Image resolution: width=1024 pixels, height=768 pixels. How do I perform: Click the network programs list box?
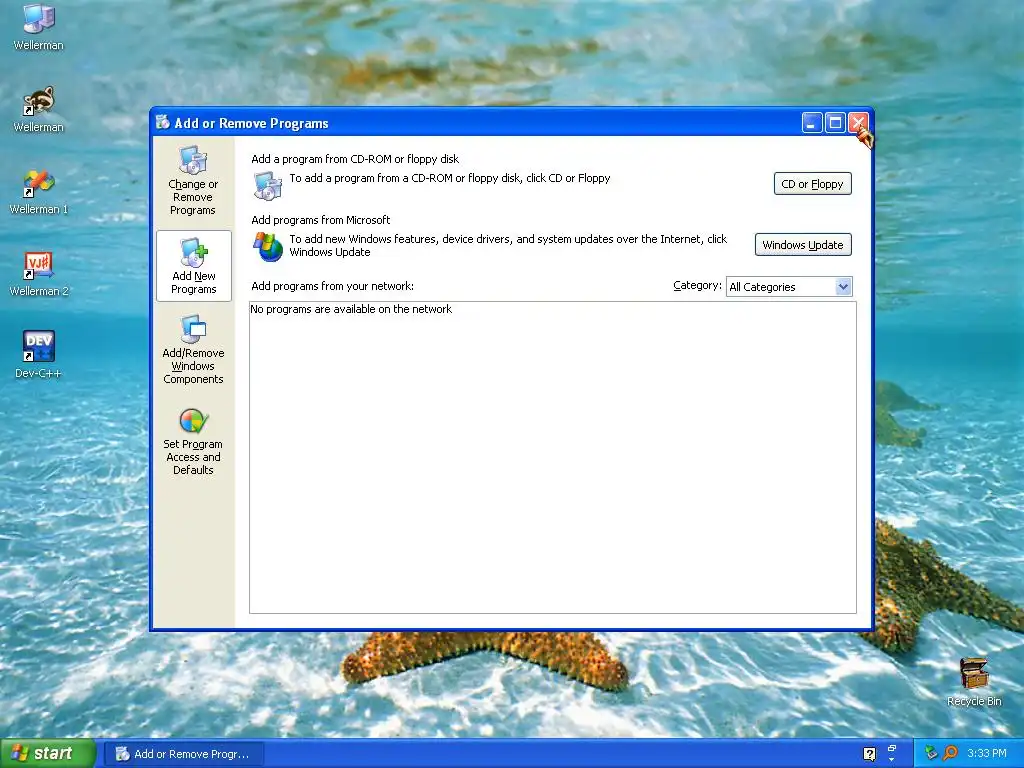coord(552,458)
